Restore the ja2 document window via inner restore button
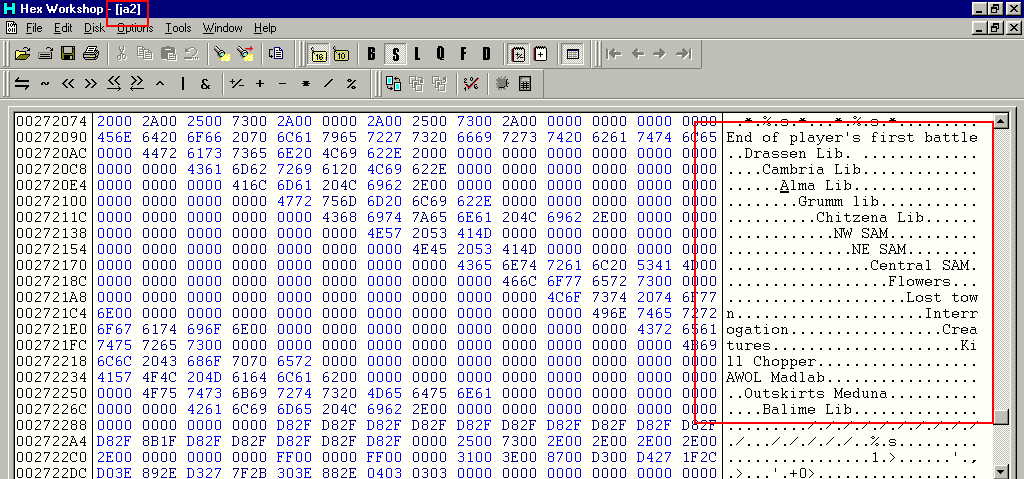This screenshot has width=1024, height=479. [995, 28]
